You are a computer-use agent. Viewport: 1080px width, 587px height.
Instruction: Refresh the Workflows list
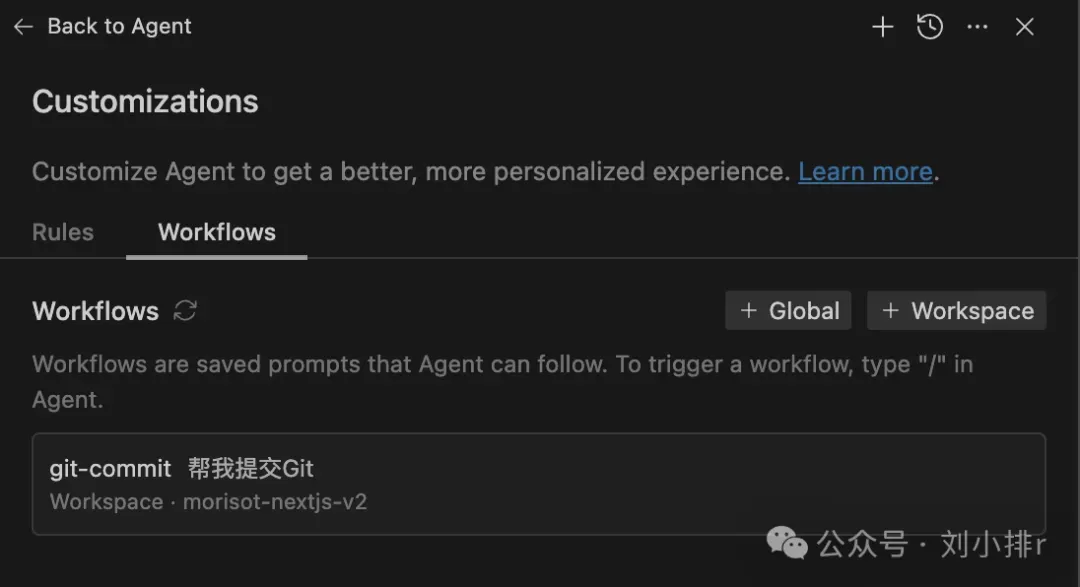pos(185,311)
